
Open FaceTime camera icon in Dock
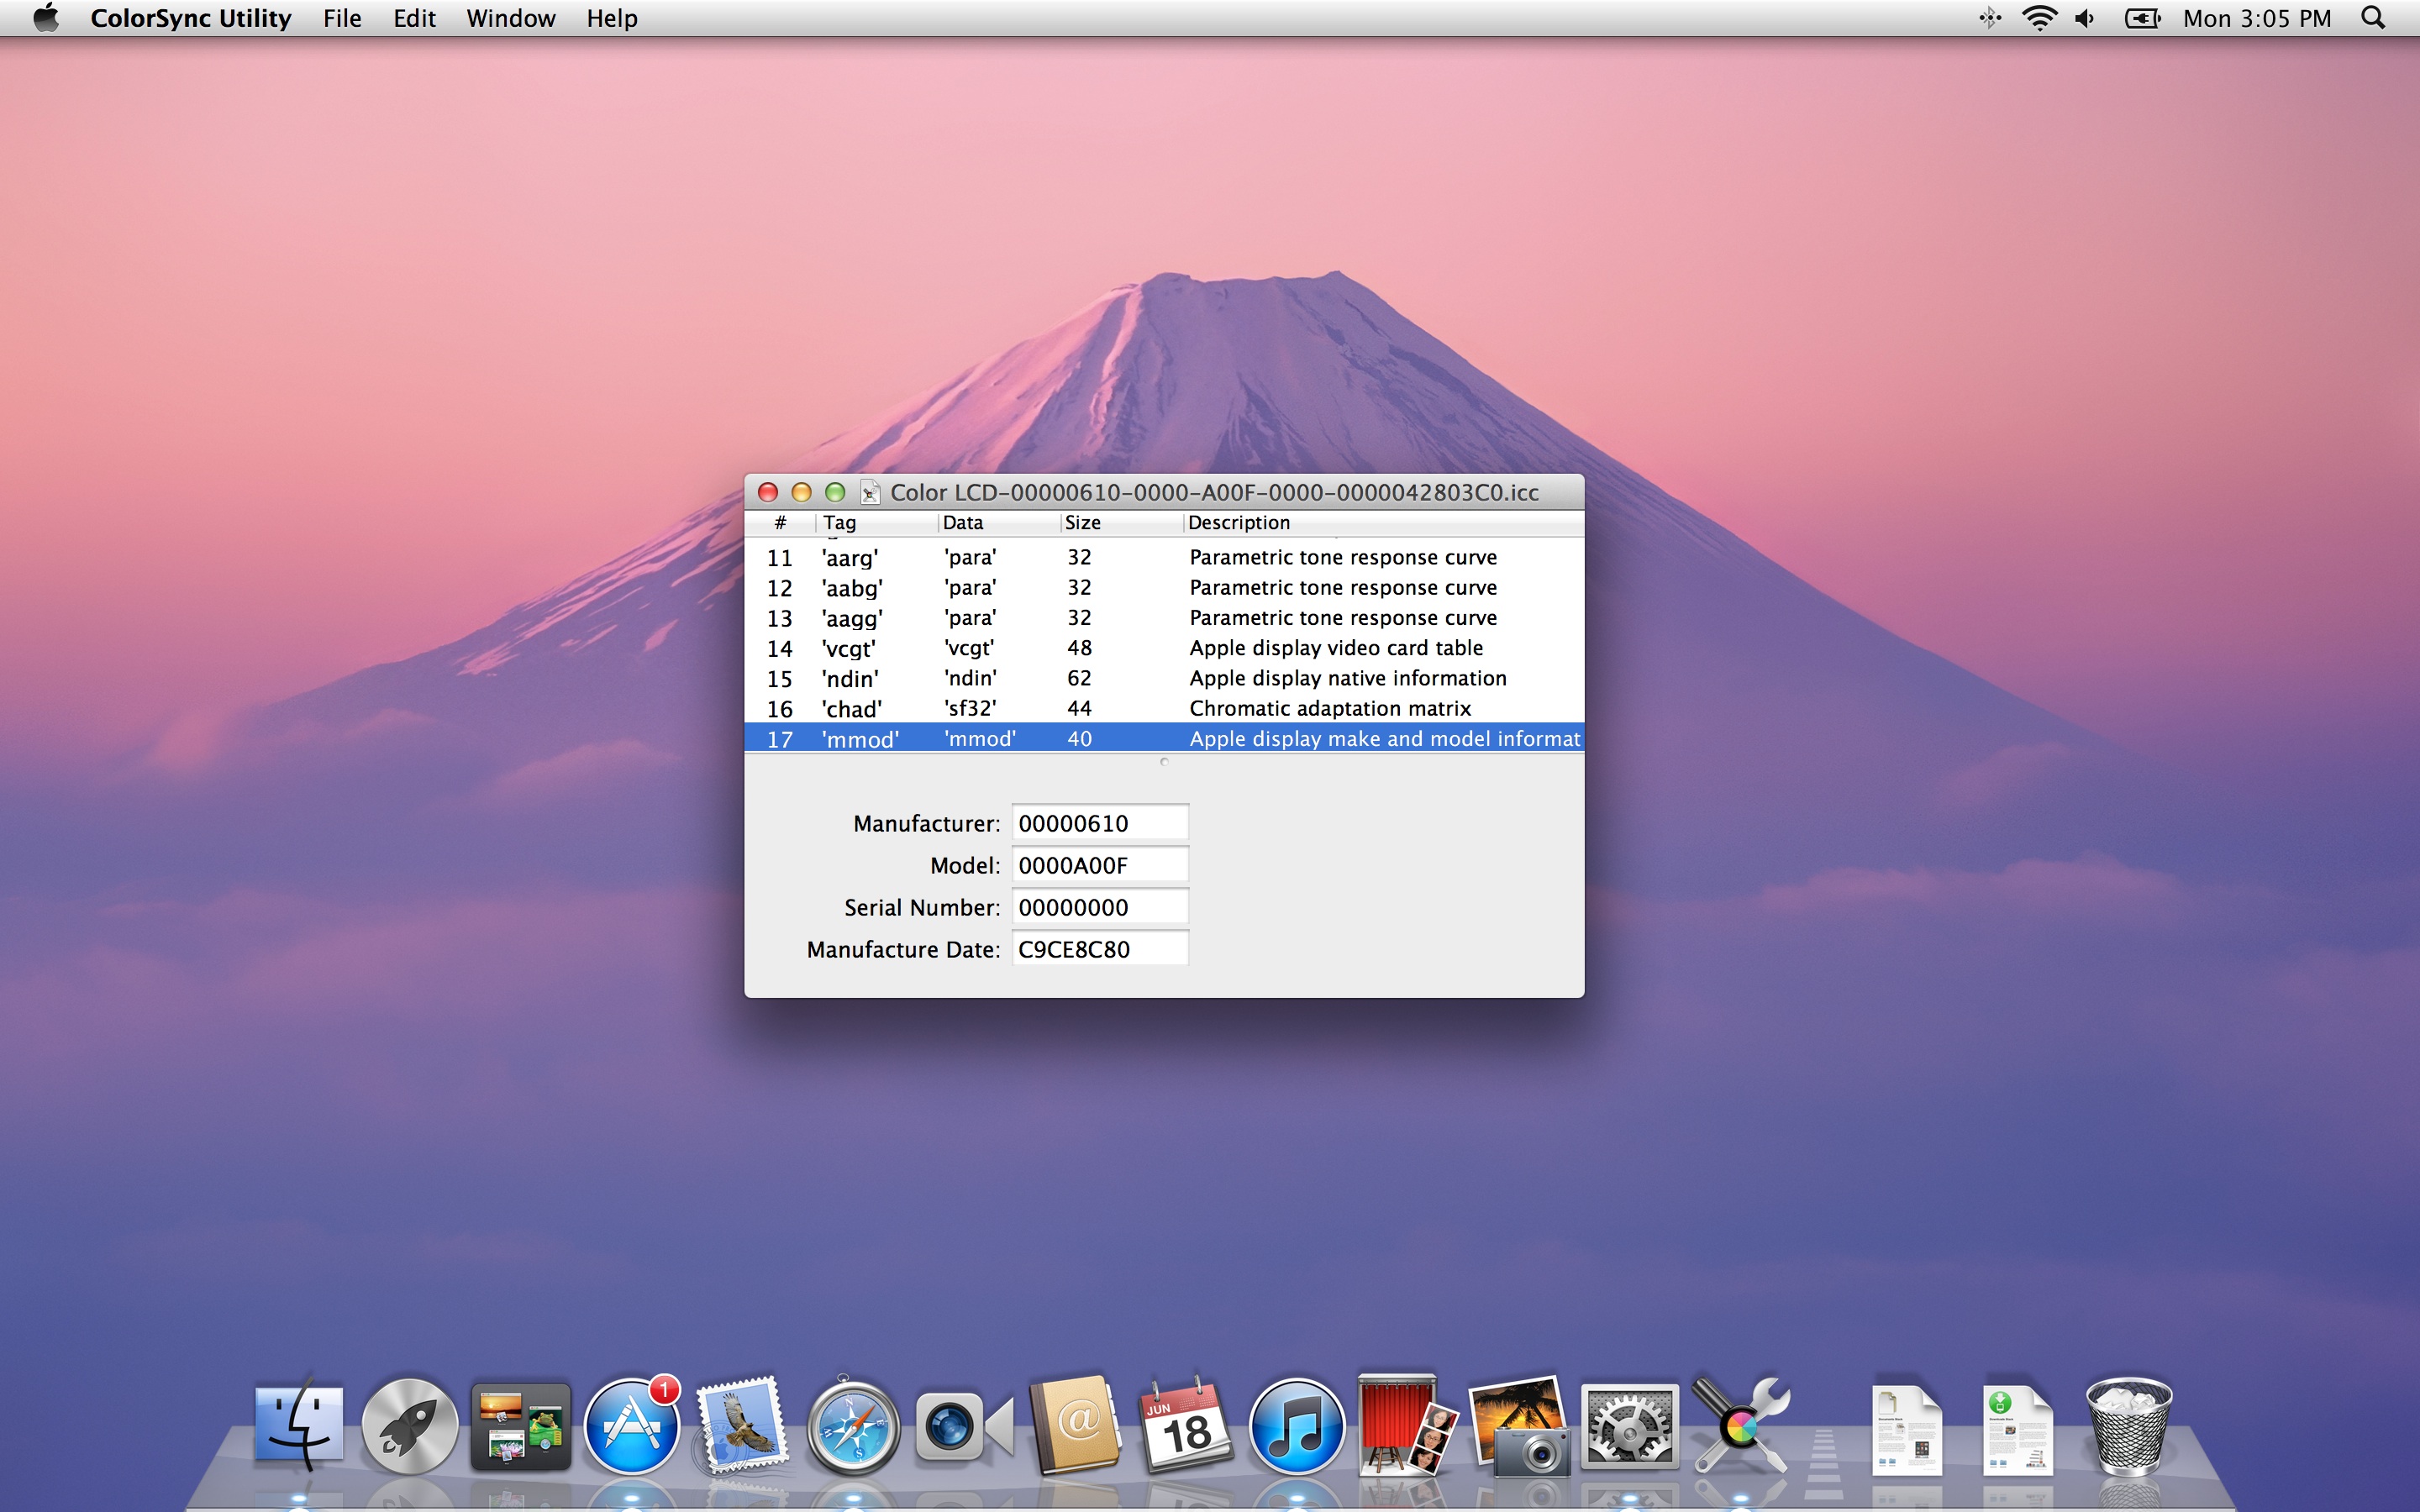click(x=964, y=1426)
